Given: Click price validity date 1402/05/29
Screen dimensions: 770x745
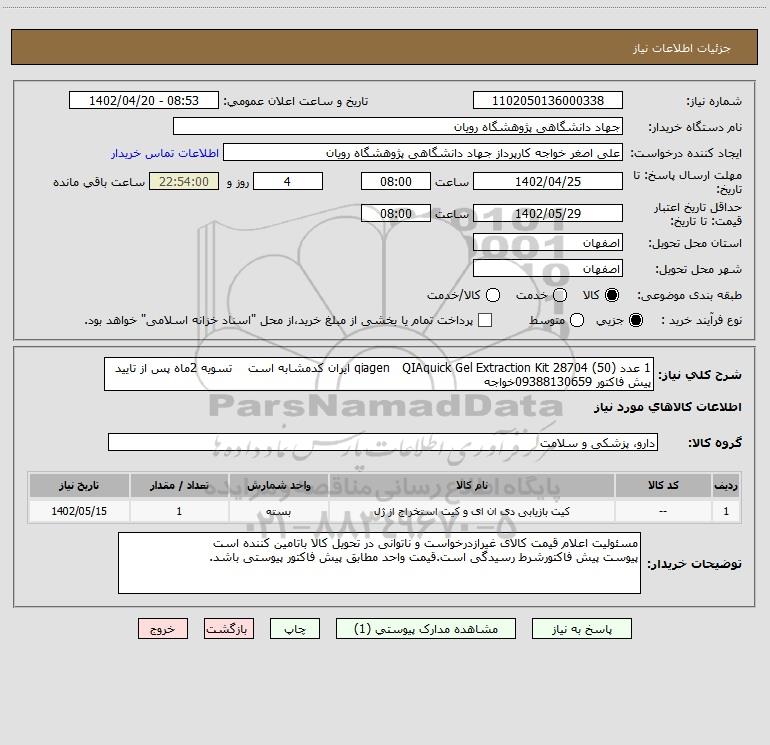Looking at the screenshot, I should click(x=548, y=213).
